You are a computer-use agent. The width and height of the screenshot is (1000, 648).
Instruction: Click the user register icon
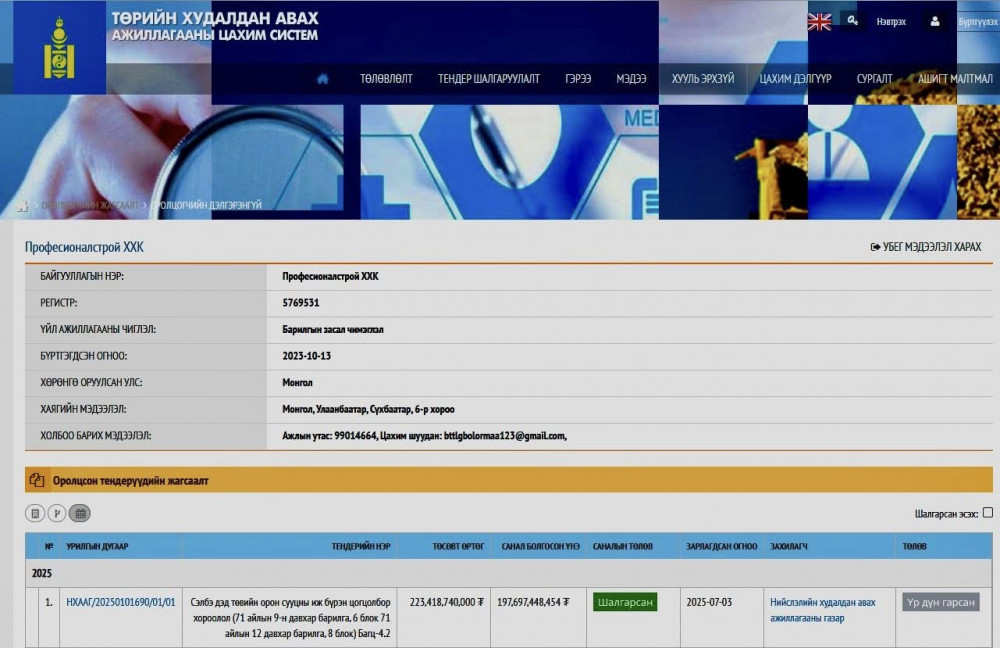click(934, 22)
